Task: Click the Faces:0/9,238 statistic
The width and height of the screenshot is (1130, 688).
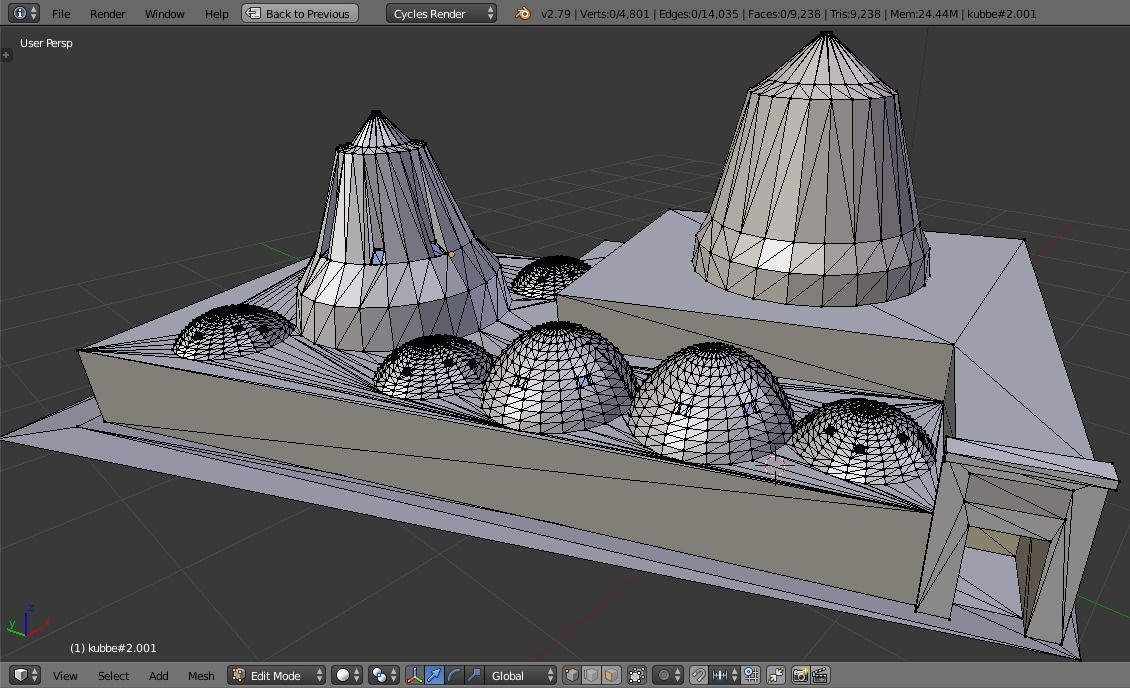Action: (784, 14)
